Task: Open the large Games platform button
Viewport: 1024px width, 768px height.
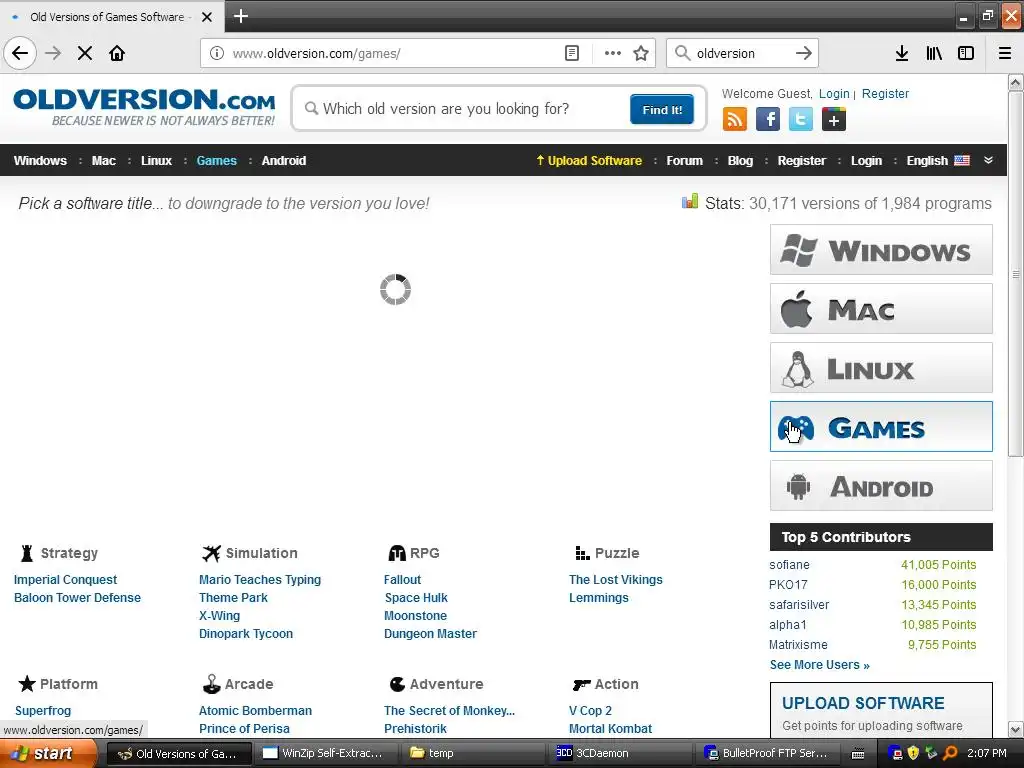Action: click(x=881, y=426)
